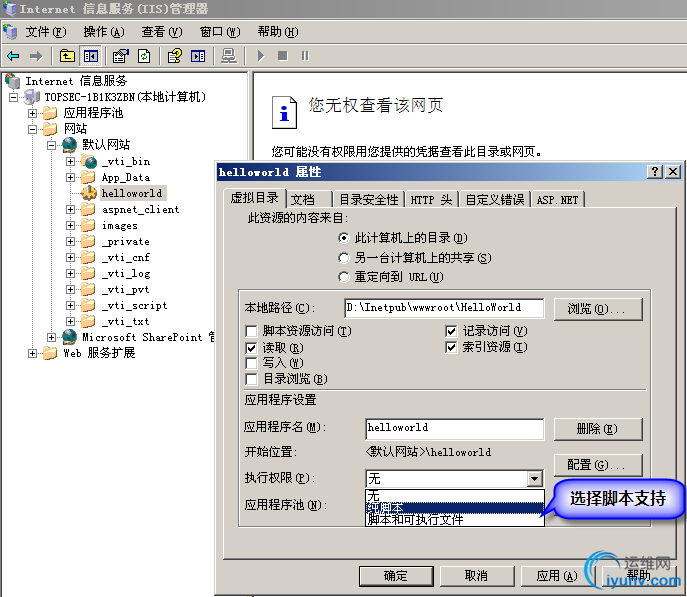This screenshot has width=687, height=597.
Task: Open the 文件 menu
Action: [46, 32]
